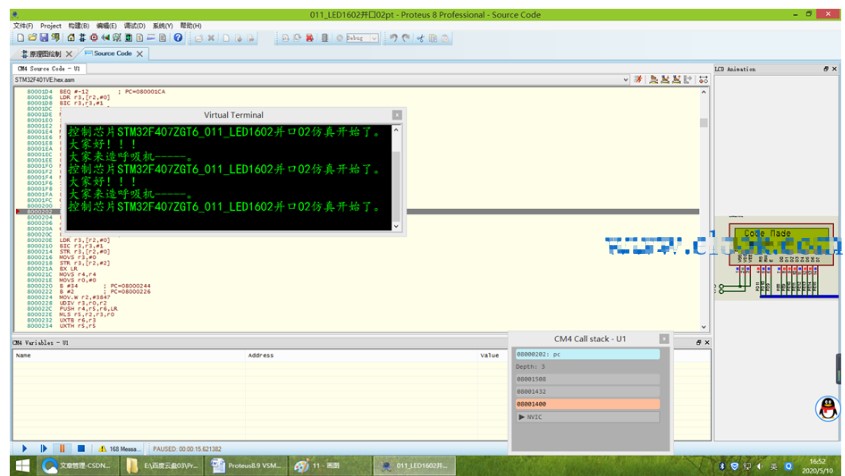Click the Save Project floppy icon
The width and height of the screenshot is (845, 476).
[x=44, y=38]
